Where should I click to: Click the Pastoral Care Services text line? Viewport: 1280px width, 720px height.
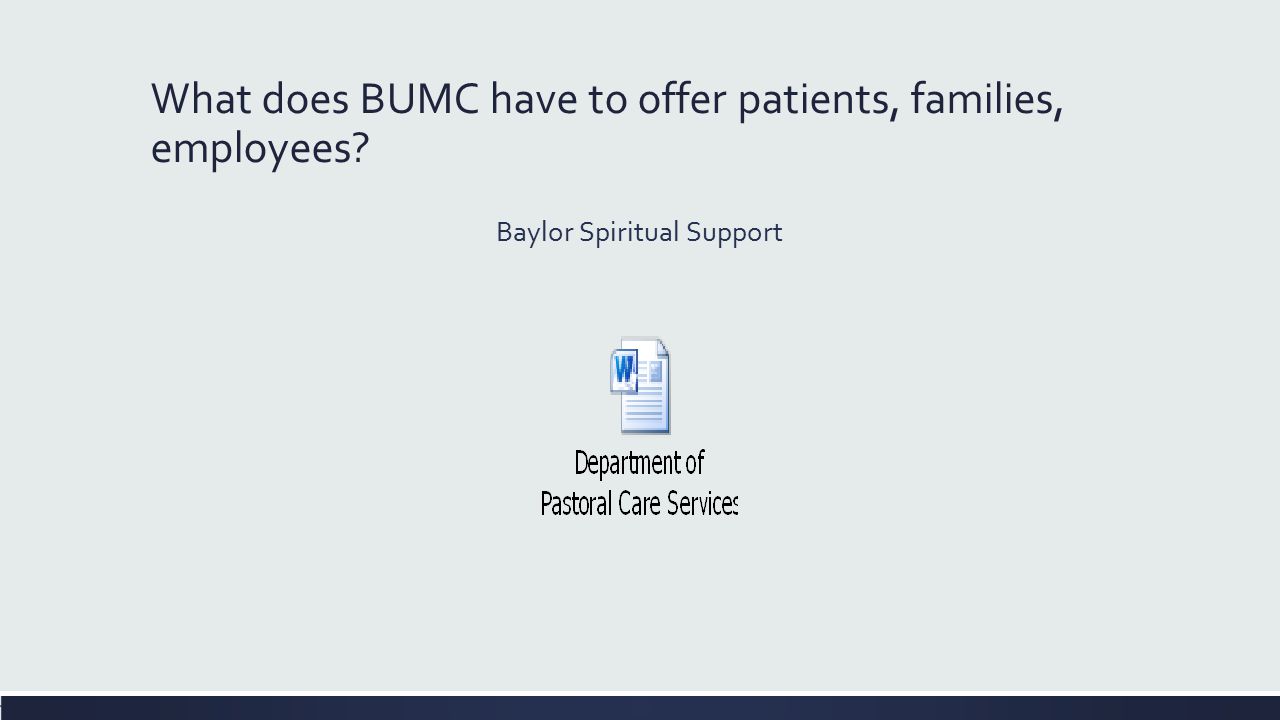pos(639,501)
